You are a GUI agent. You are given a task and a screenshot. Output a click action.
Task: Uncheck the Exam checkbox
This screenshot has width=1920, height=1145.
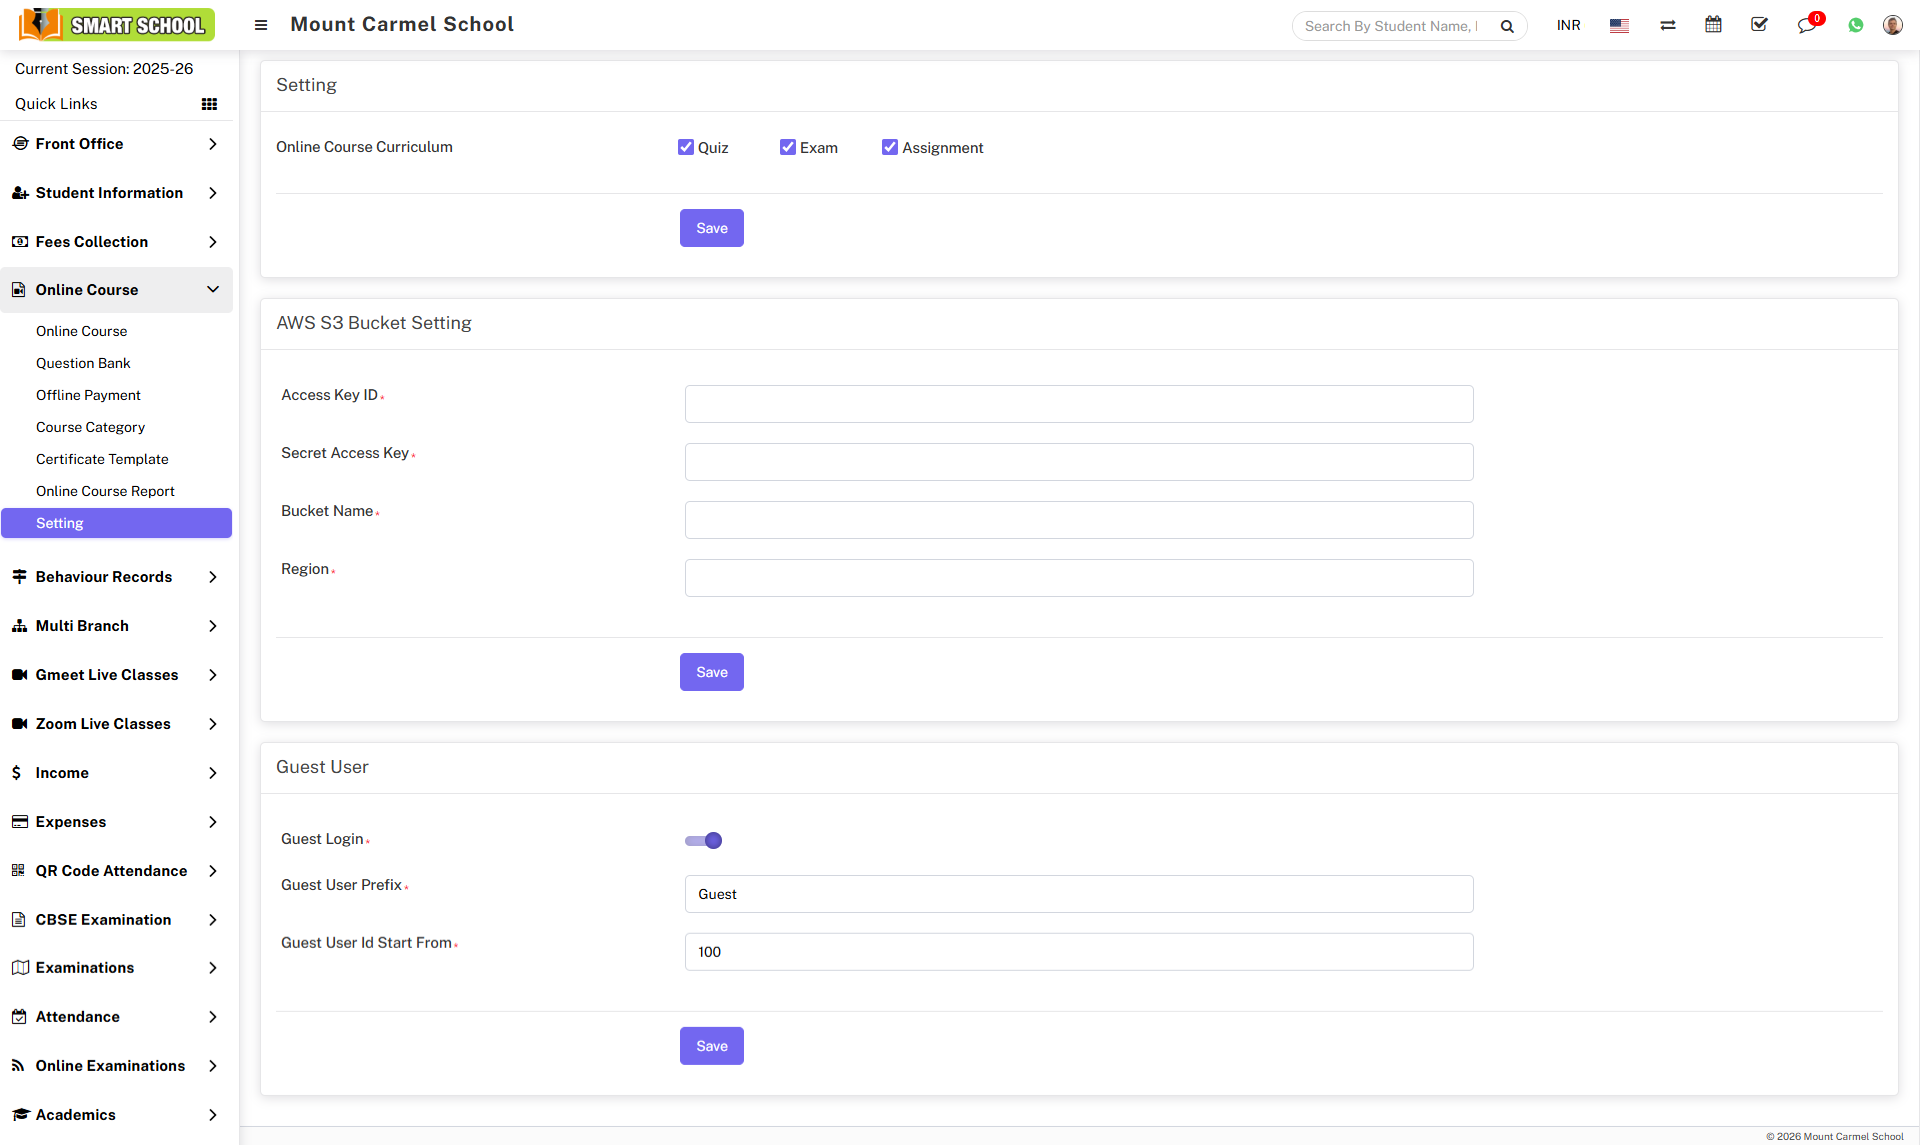tap(788, 147)
